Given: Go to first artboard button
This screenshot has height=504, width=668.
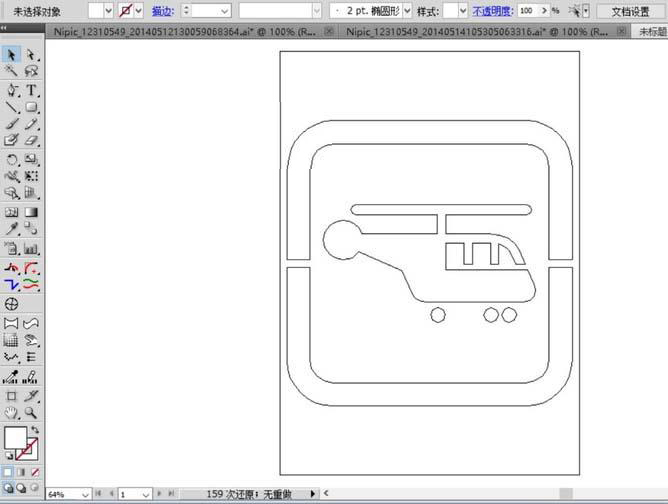Looking at the screenshot, I should (x=98, y=494).
